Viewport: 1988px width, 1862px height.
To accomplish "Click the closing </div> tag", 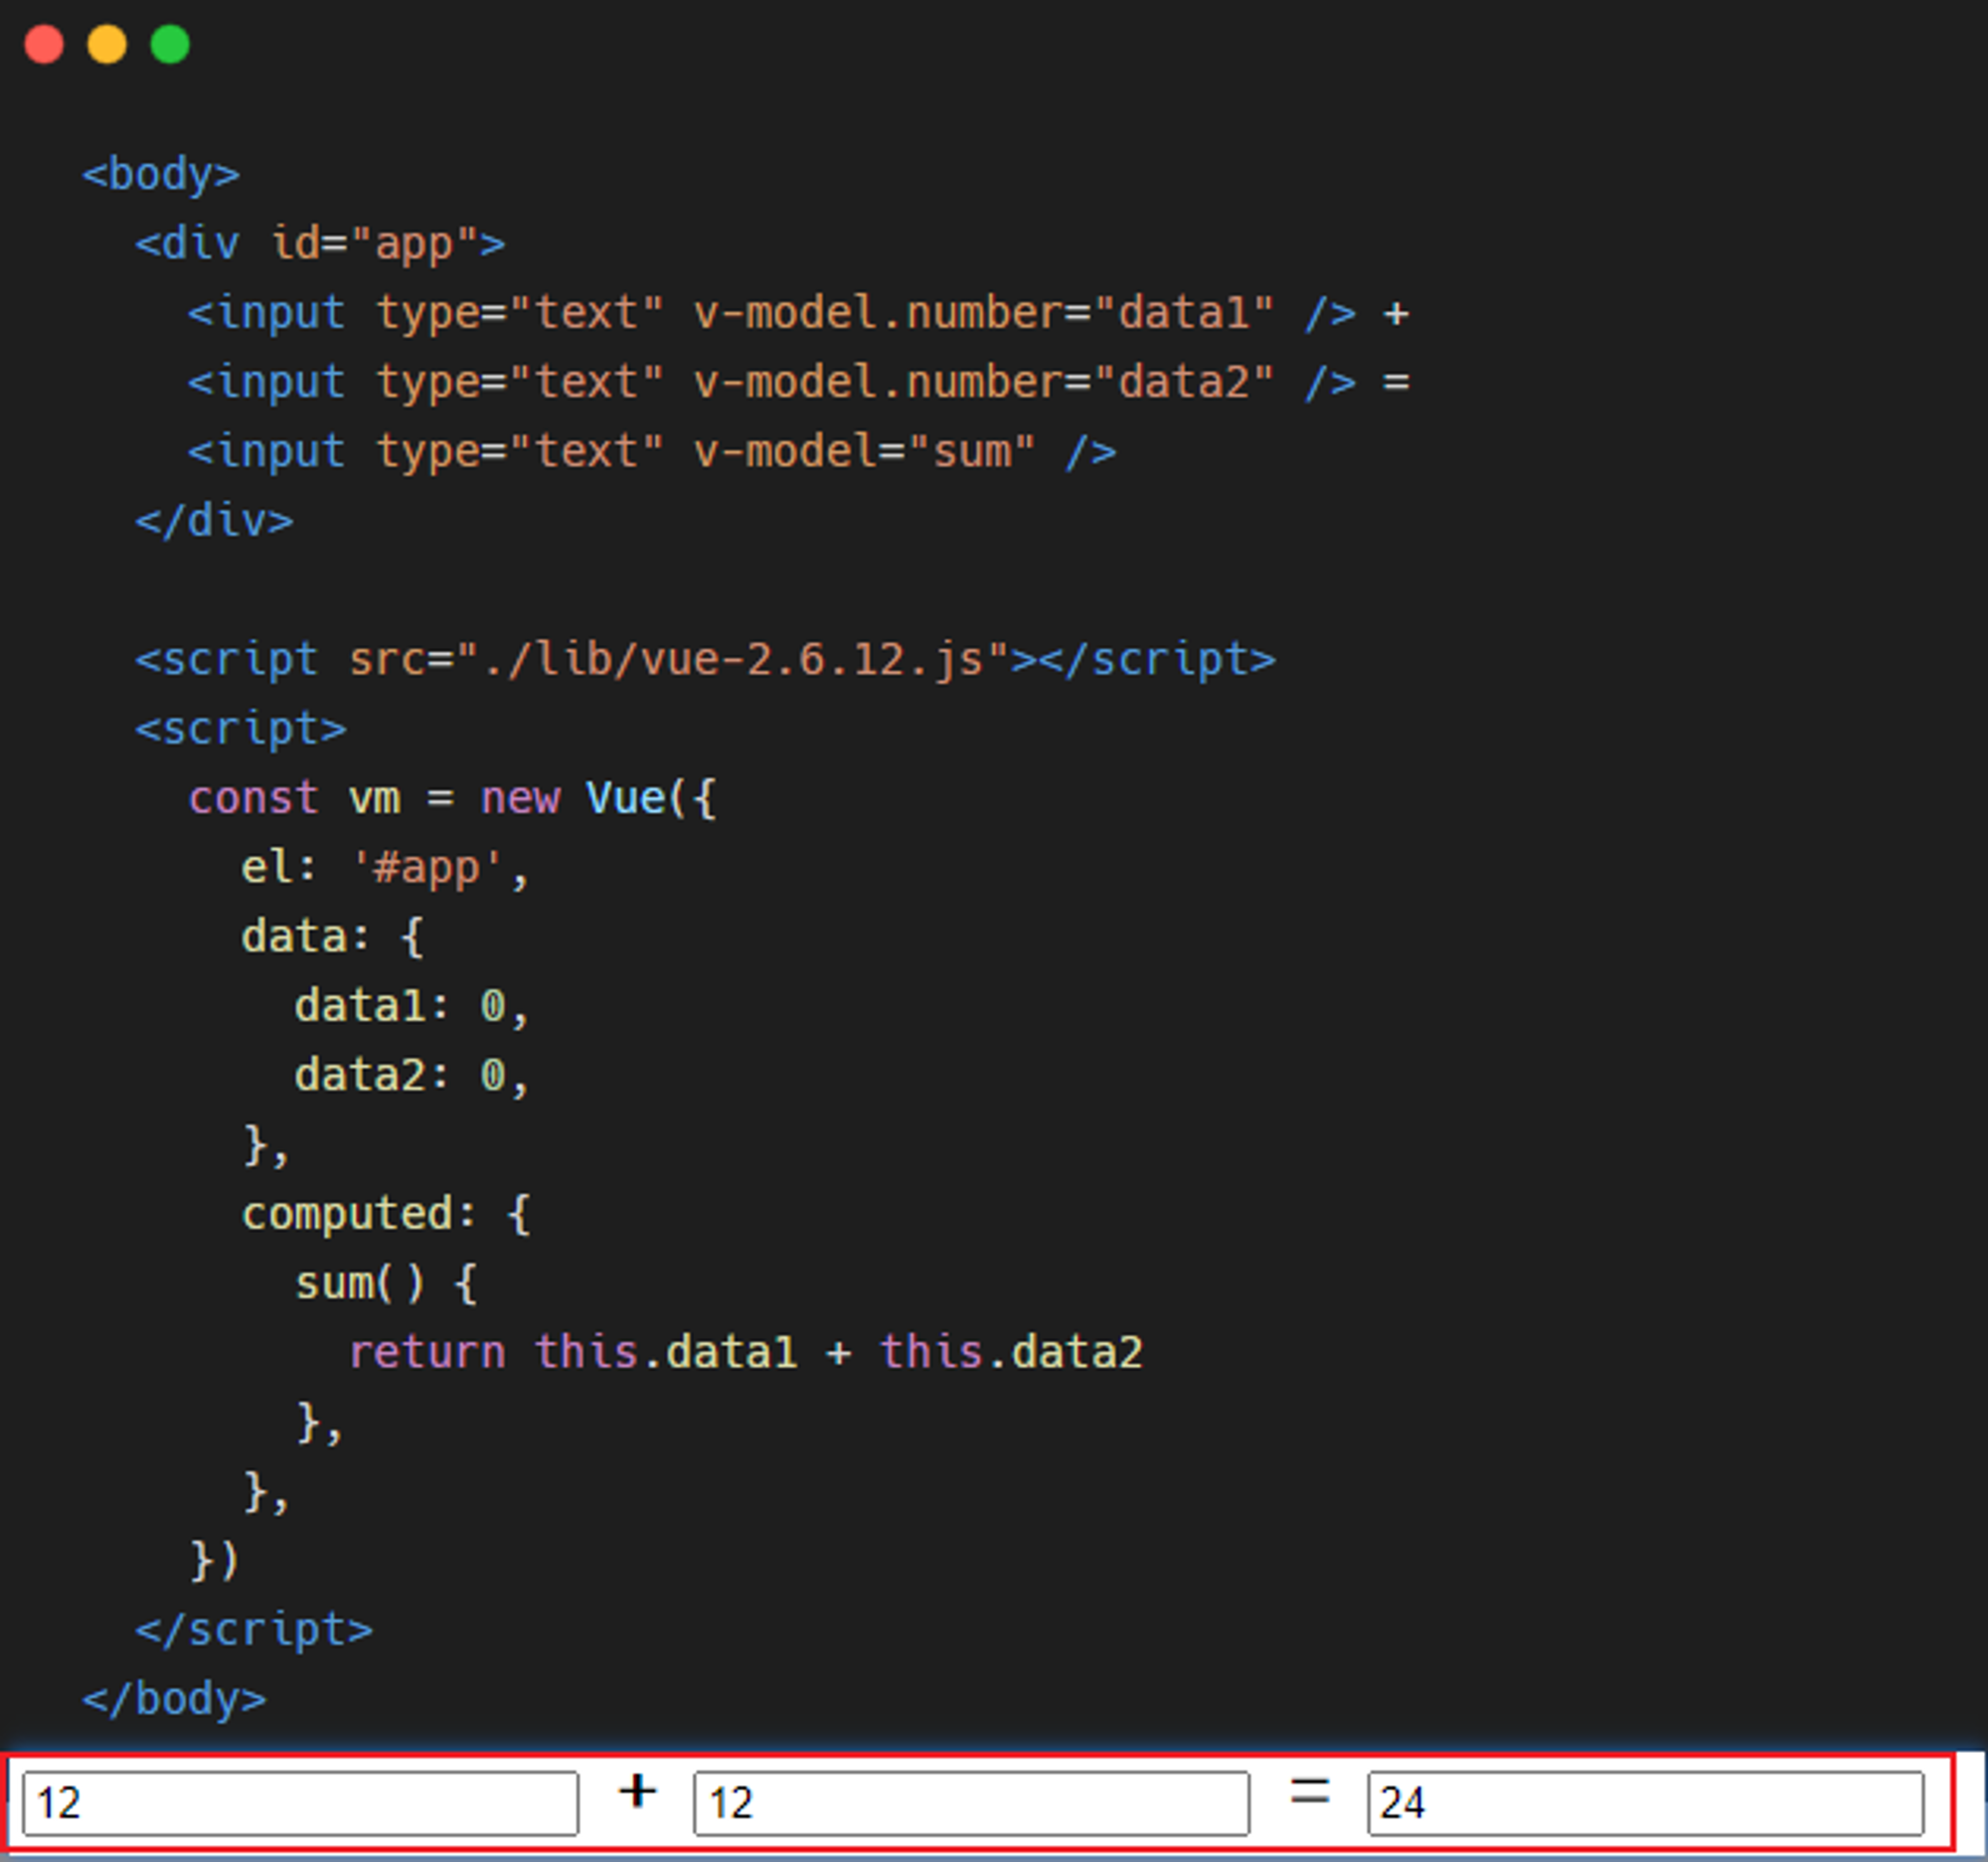I will pyautogui.click(x=215, y=521).
